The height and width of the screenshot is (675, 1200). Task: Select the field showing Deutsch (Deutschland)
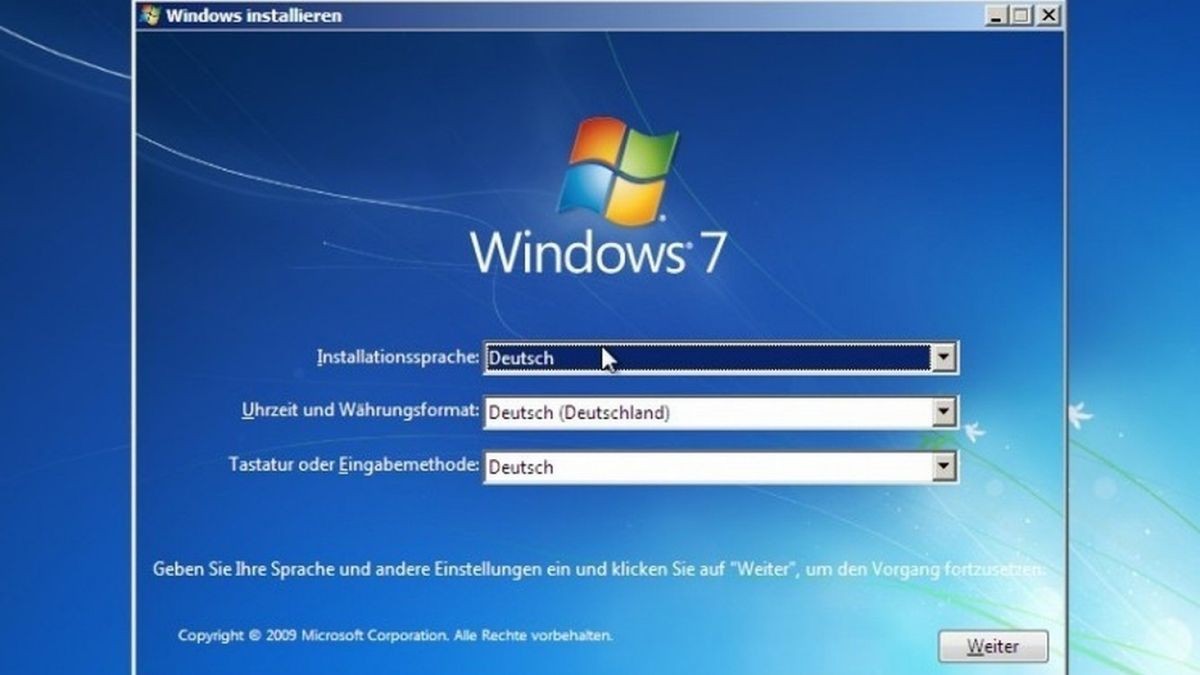pyautogui.click(x=700, y=412)
